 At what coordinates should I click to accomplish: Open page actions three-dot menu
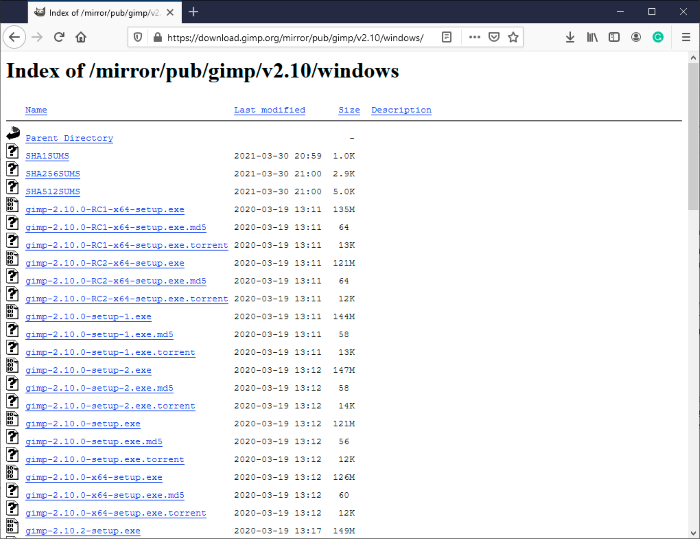pos(475,37)
